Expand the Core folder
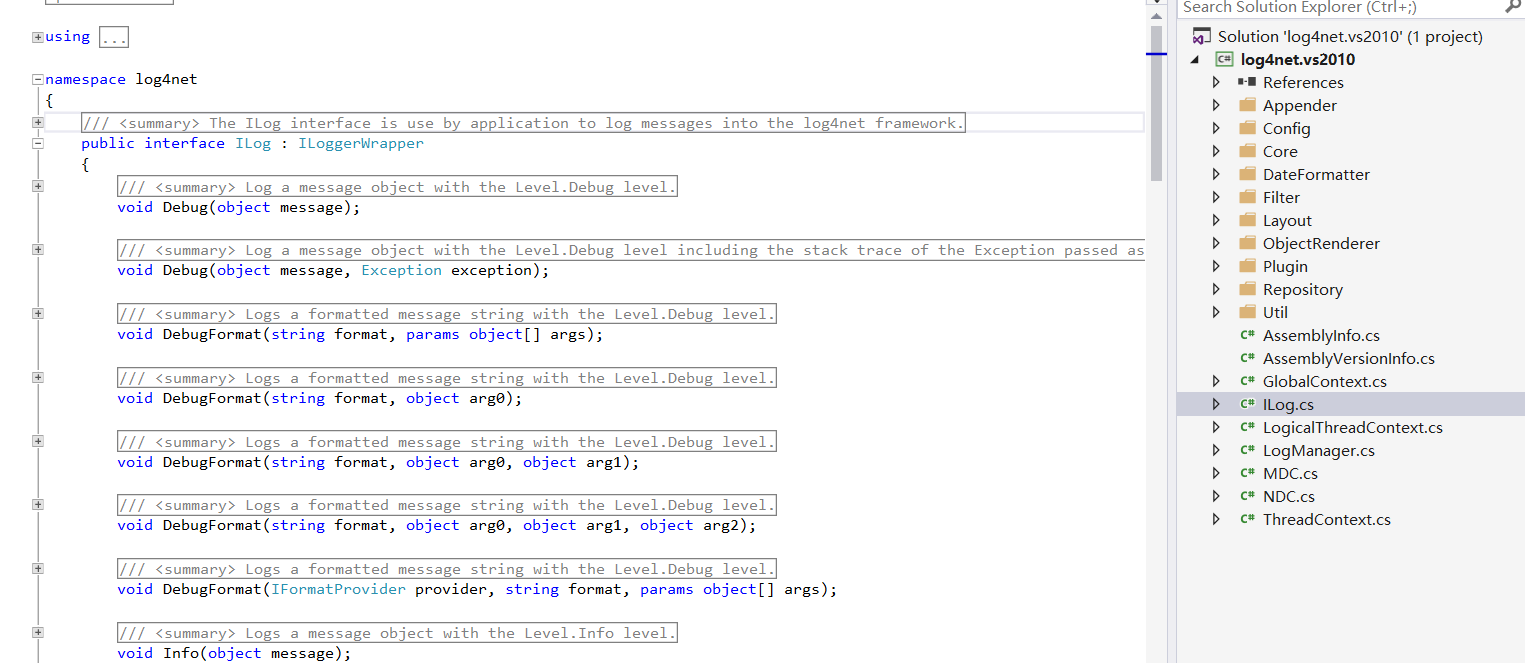 click(x=1216, y=151)
